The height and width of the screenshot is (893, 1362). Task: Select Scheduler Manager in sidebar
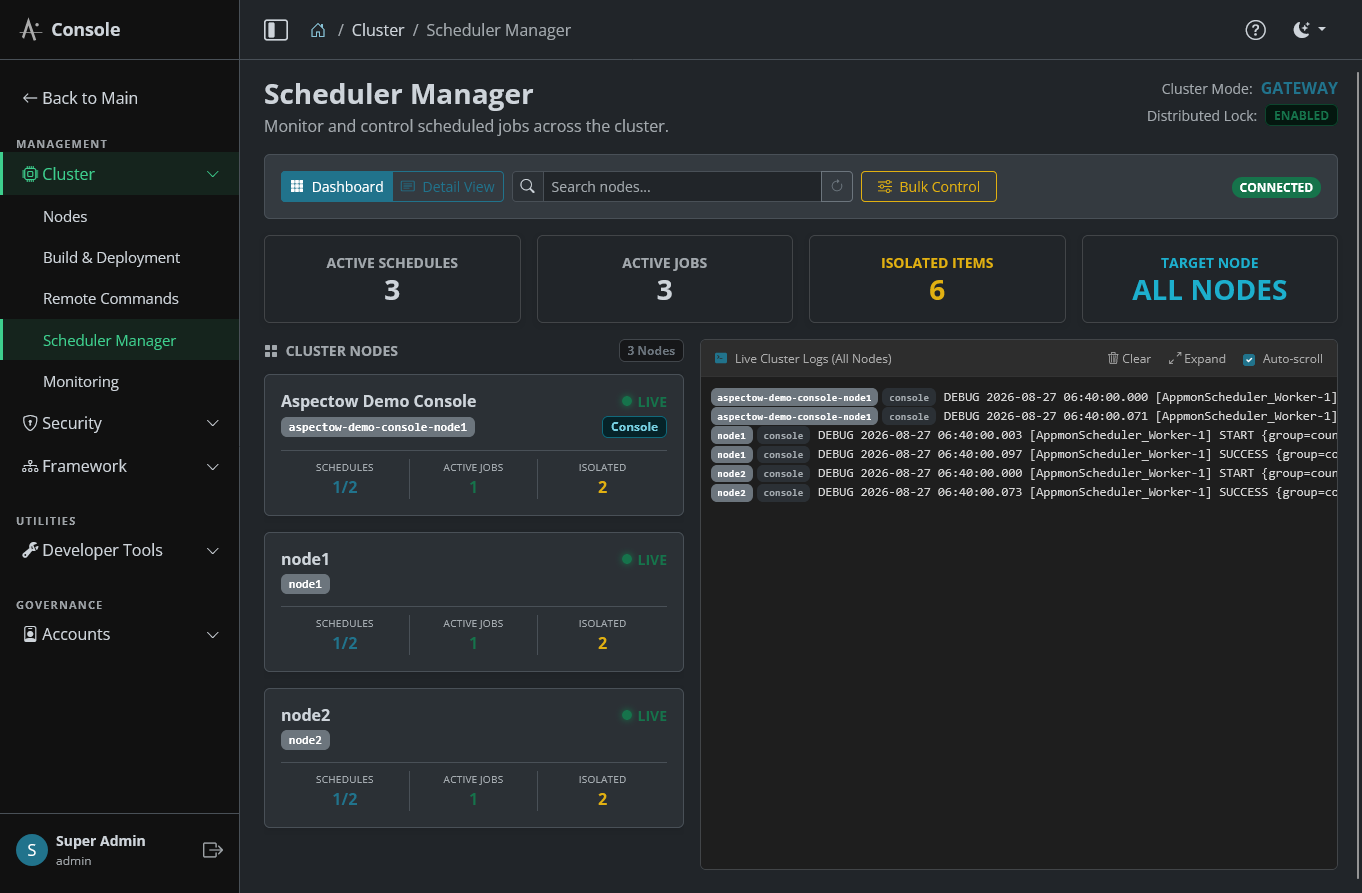click(x=120, y=340)
